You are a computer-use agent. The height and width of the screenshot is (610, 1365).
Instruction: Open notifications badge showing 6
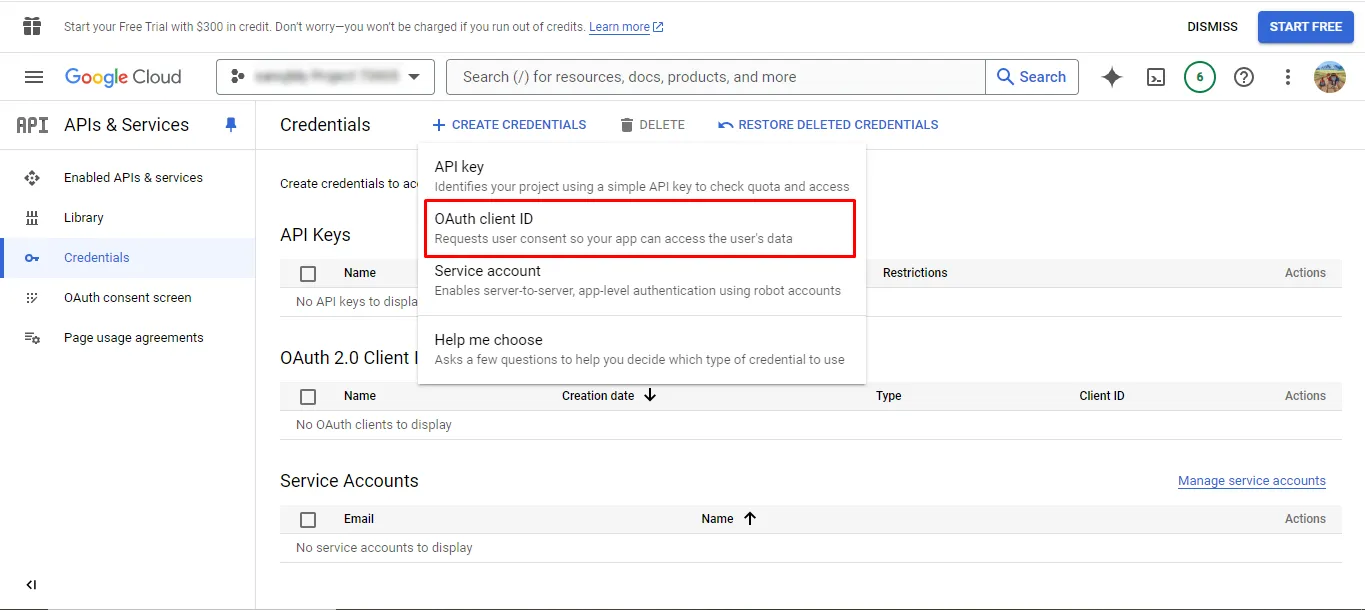1200,77
